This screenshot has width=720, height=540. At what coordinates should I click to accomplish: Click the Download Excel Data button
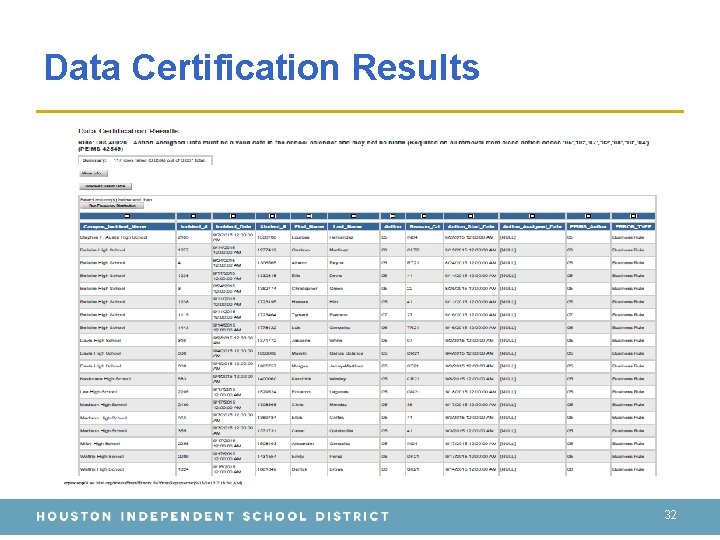tap(106, 186)
